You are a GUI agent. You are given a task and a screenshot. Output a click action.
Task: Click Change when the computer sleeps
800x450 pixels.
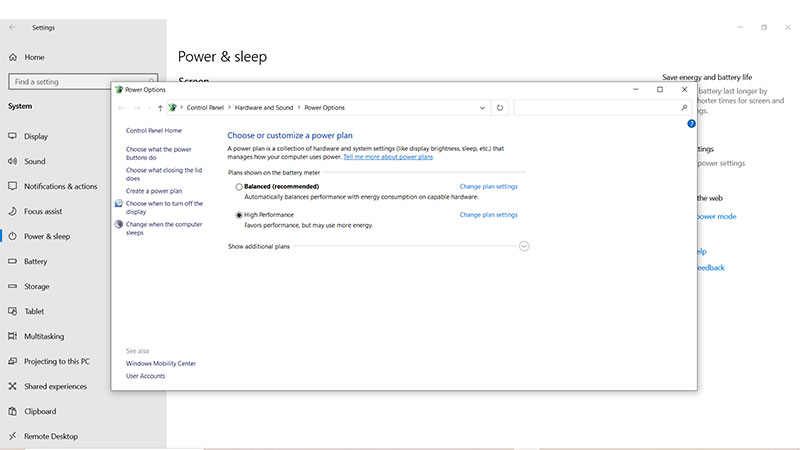pyautogui.click(x=164, y=229)
